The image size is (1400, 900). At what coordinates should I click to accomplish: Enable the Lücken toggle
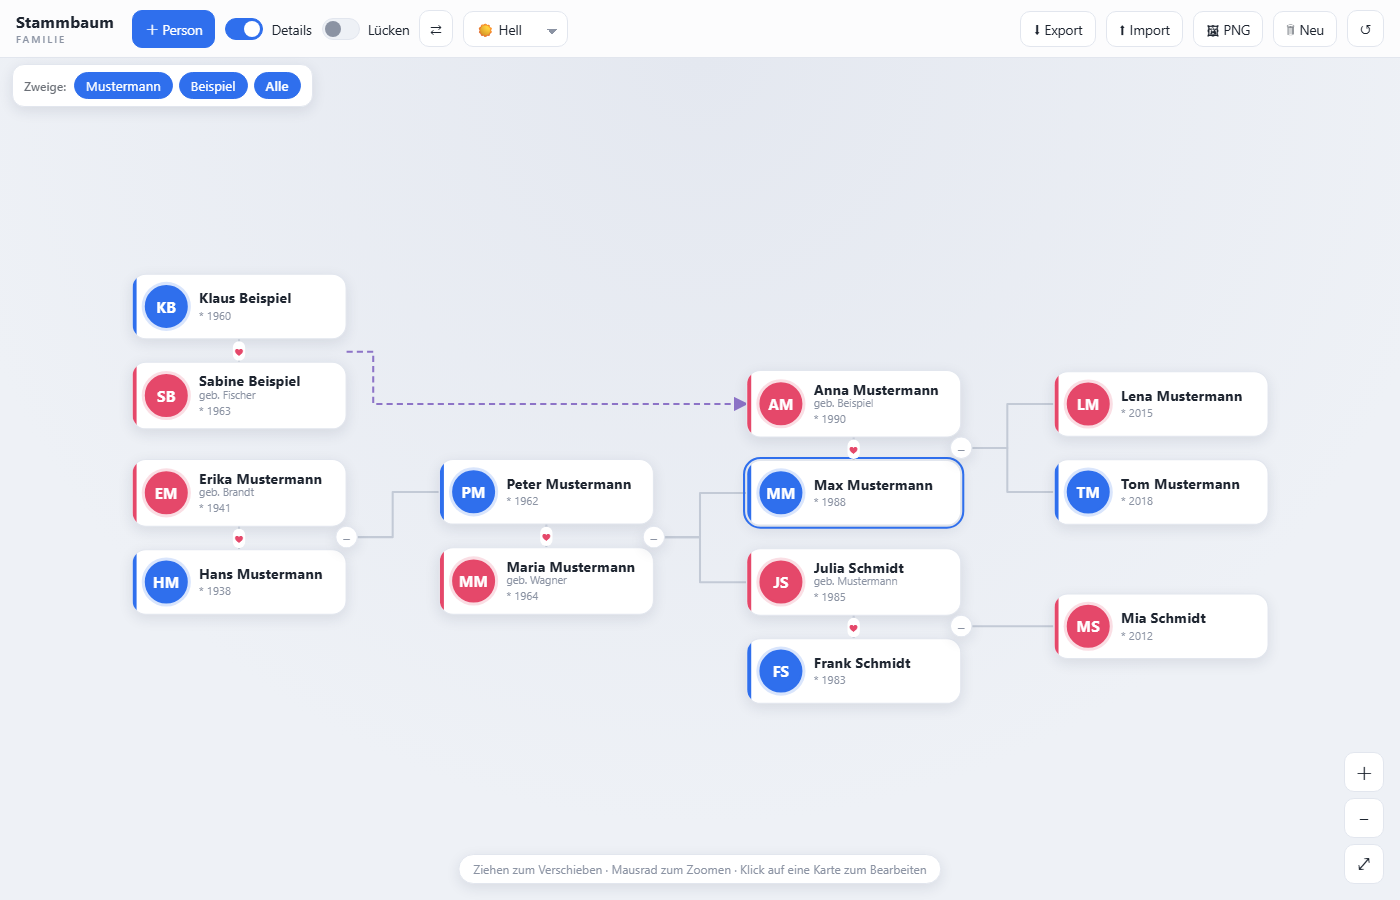click(341, 29)
